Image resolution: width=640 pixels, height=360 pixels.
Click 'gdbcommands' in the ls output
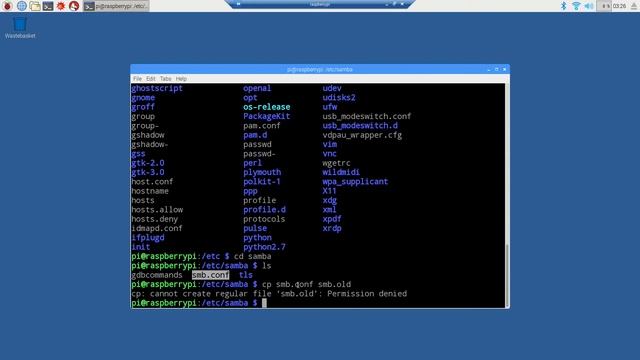(x=157, y=275)
